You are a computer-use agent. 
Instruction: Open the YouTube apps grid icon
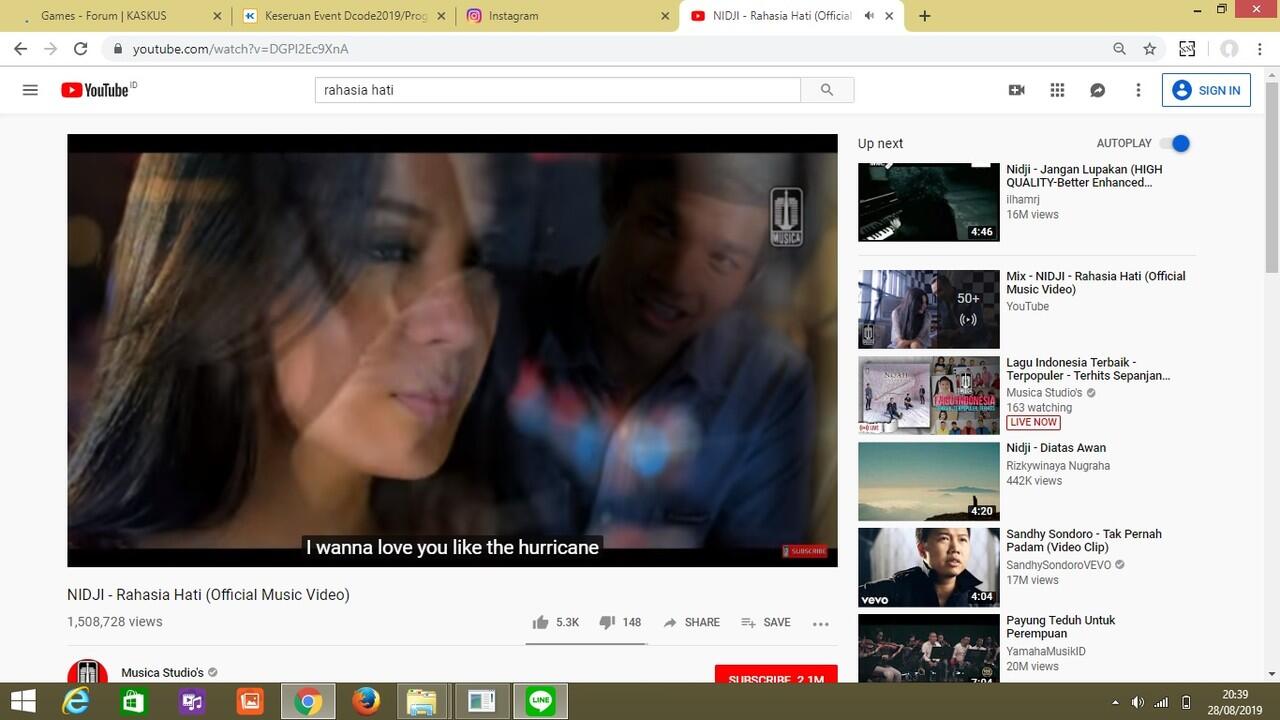(x=1057, y=90)
